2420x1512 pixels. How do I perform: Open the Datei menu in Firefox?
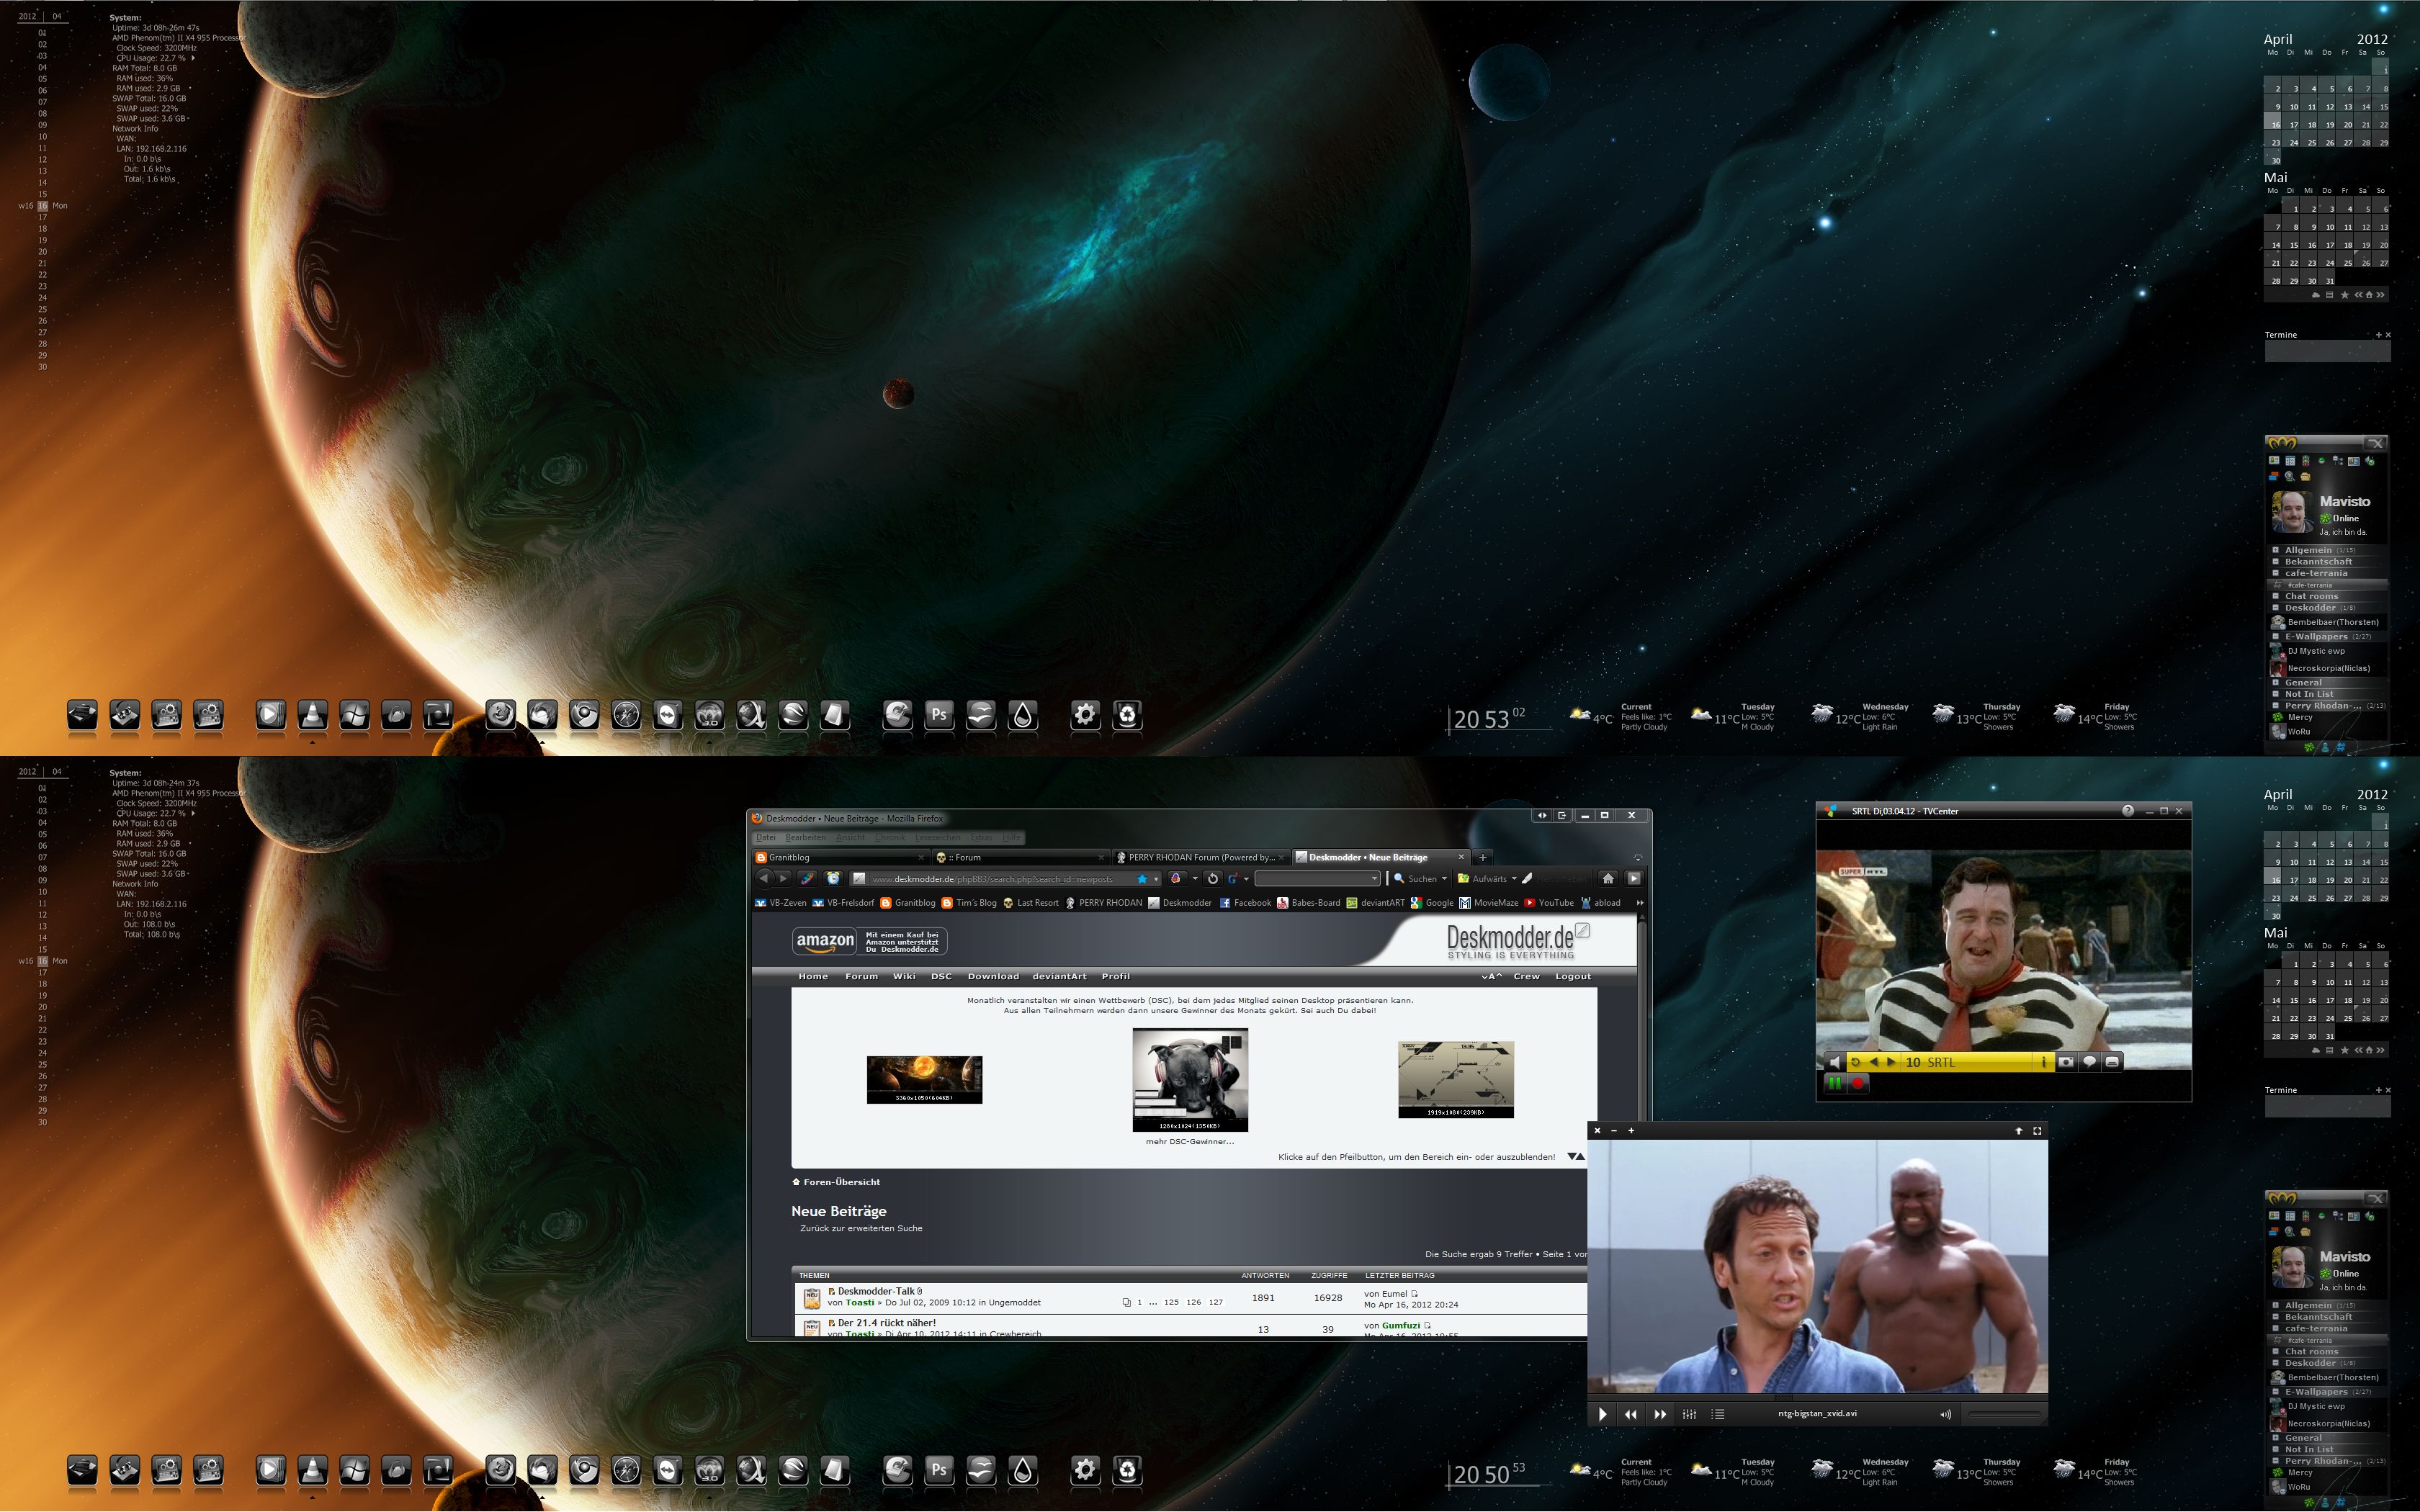[766, 837]
